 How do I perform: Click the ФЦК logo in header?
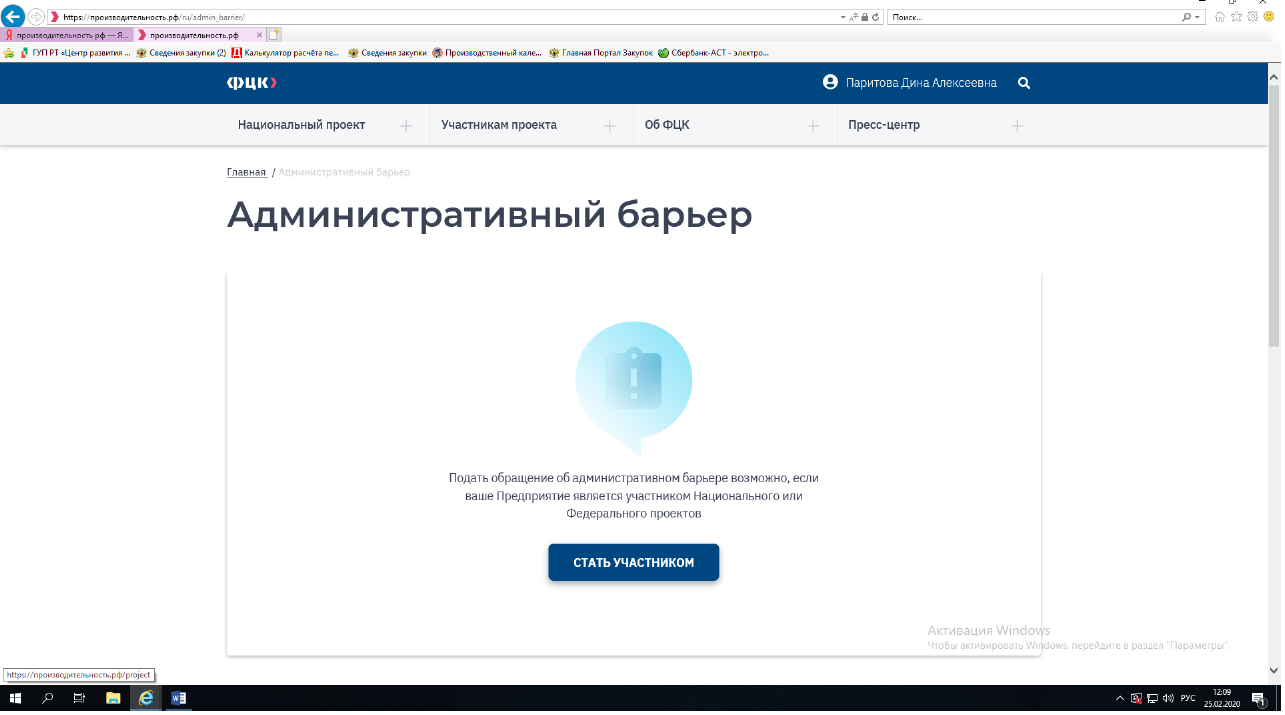tap(251, 83)
